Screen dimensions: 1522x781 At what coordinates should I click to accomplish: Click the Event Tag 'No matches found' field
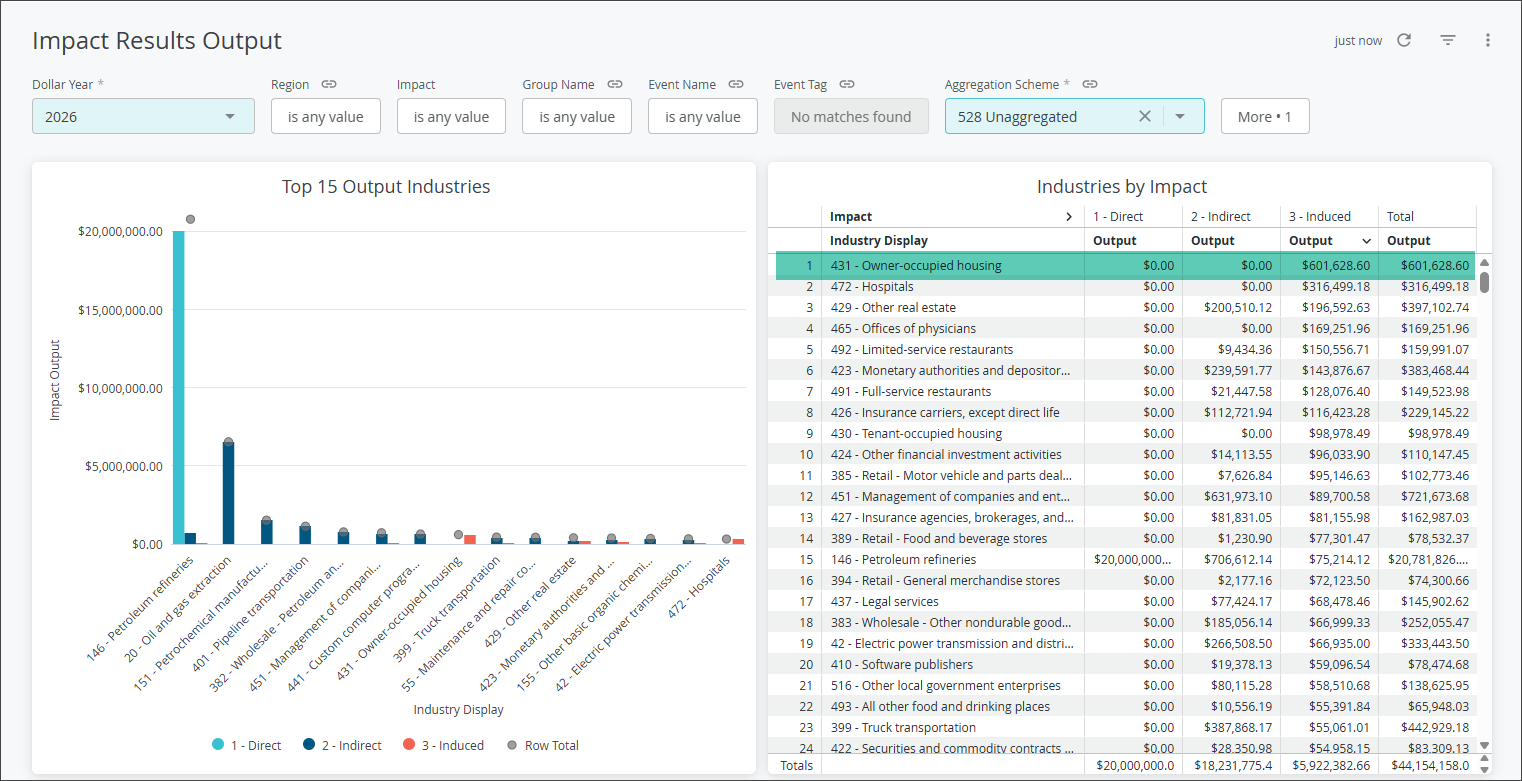click(x=851, y=116)
